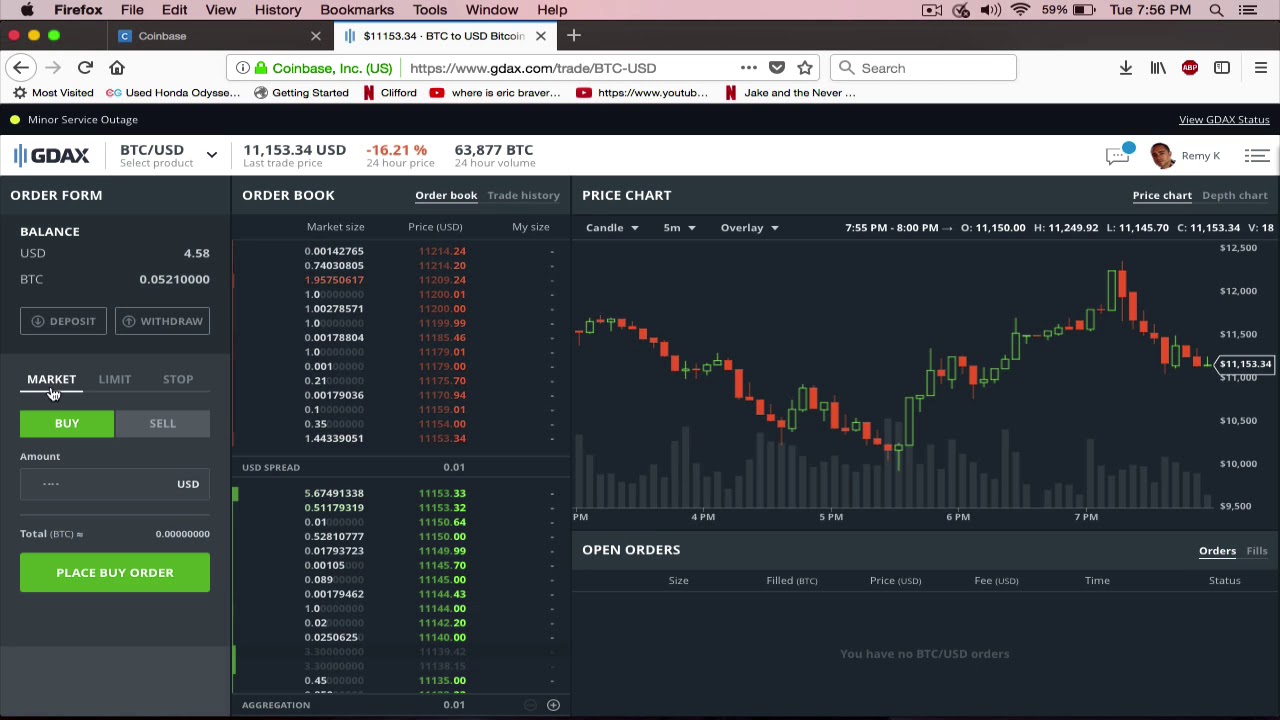Open the Clifford Netflix bookmark
Viewport: 1280px width, 720px height.
tap(389, 93)
